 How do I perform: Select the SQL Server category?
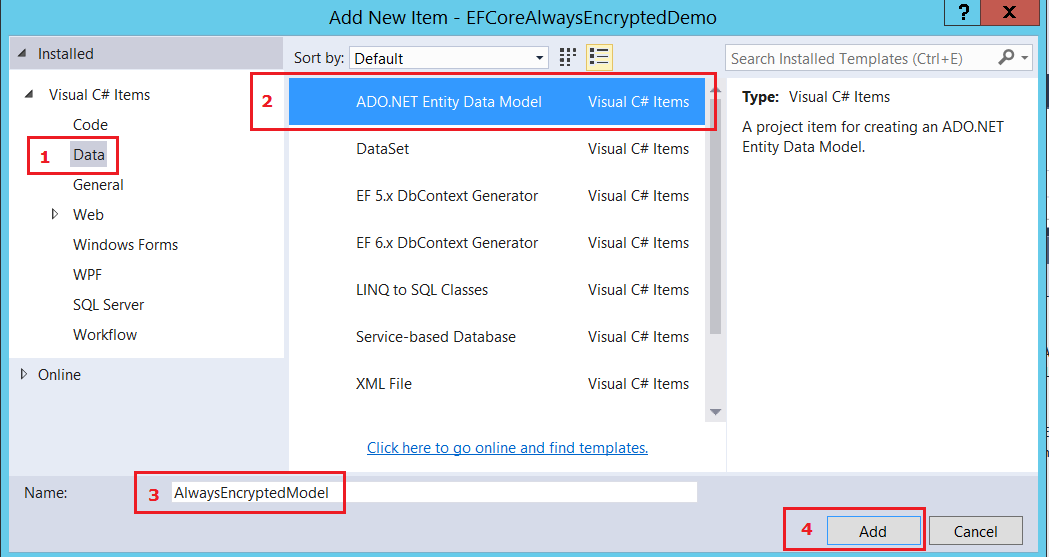[108, 305]
